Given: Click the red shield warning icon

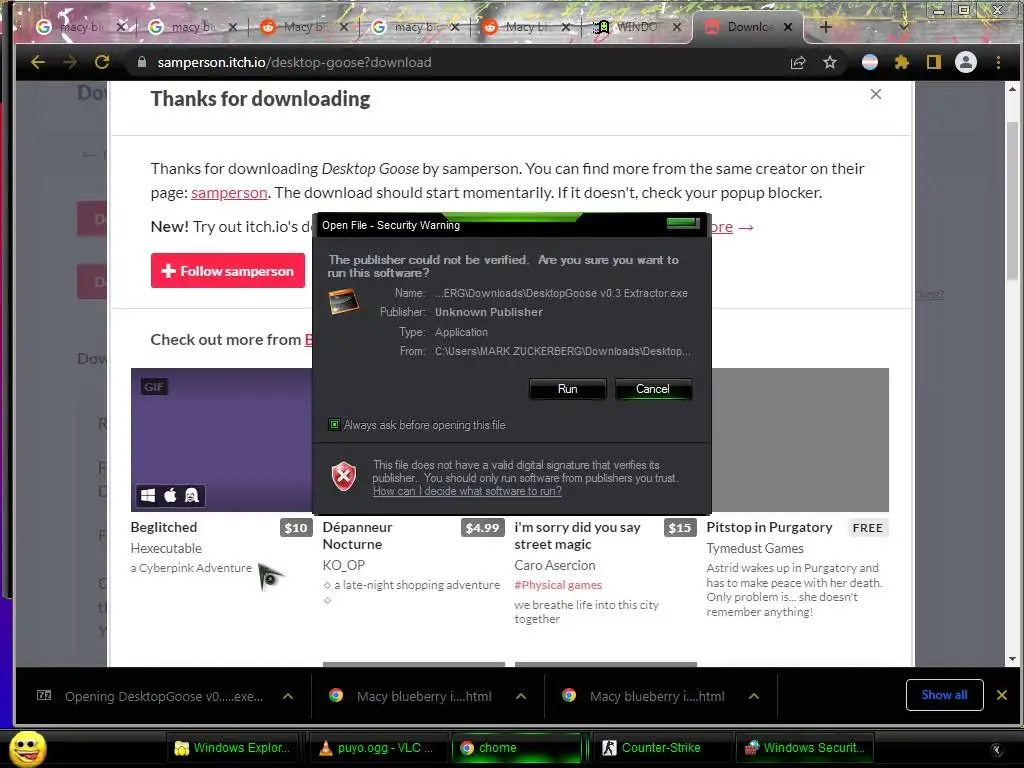Looking at the screenshot, I should [344, 476].
